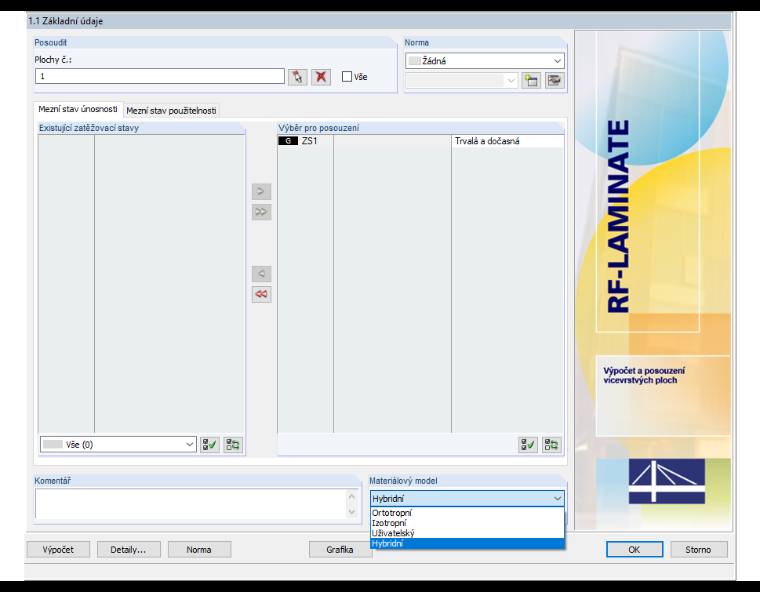Viewport: 760px width, 592px height.
Task: Pick surfaces graphically with the selection cursor icon
Action: coord(298,77)
